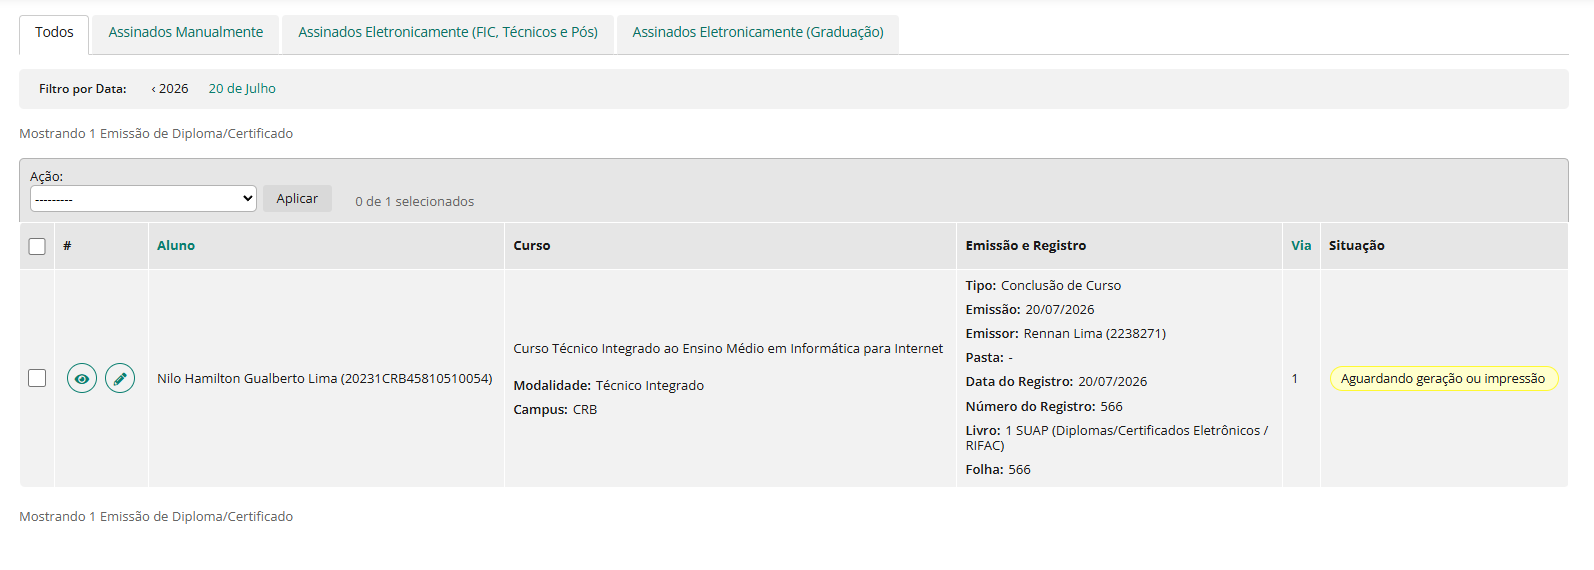1594x570 pixels.
Task: Open Assinados Eletronicamente (FIC, Técnicos e Pós) tab
Action: [x=448, y=33]
